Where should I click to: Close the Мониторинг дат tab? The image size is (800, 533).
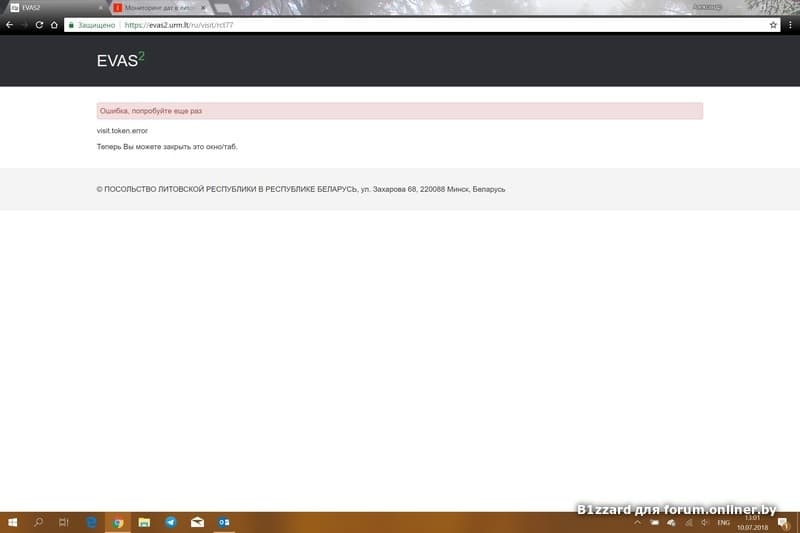(x=203, y=8)
